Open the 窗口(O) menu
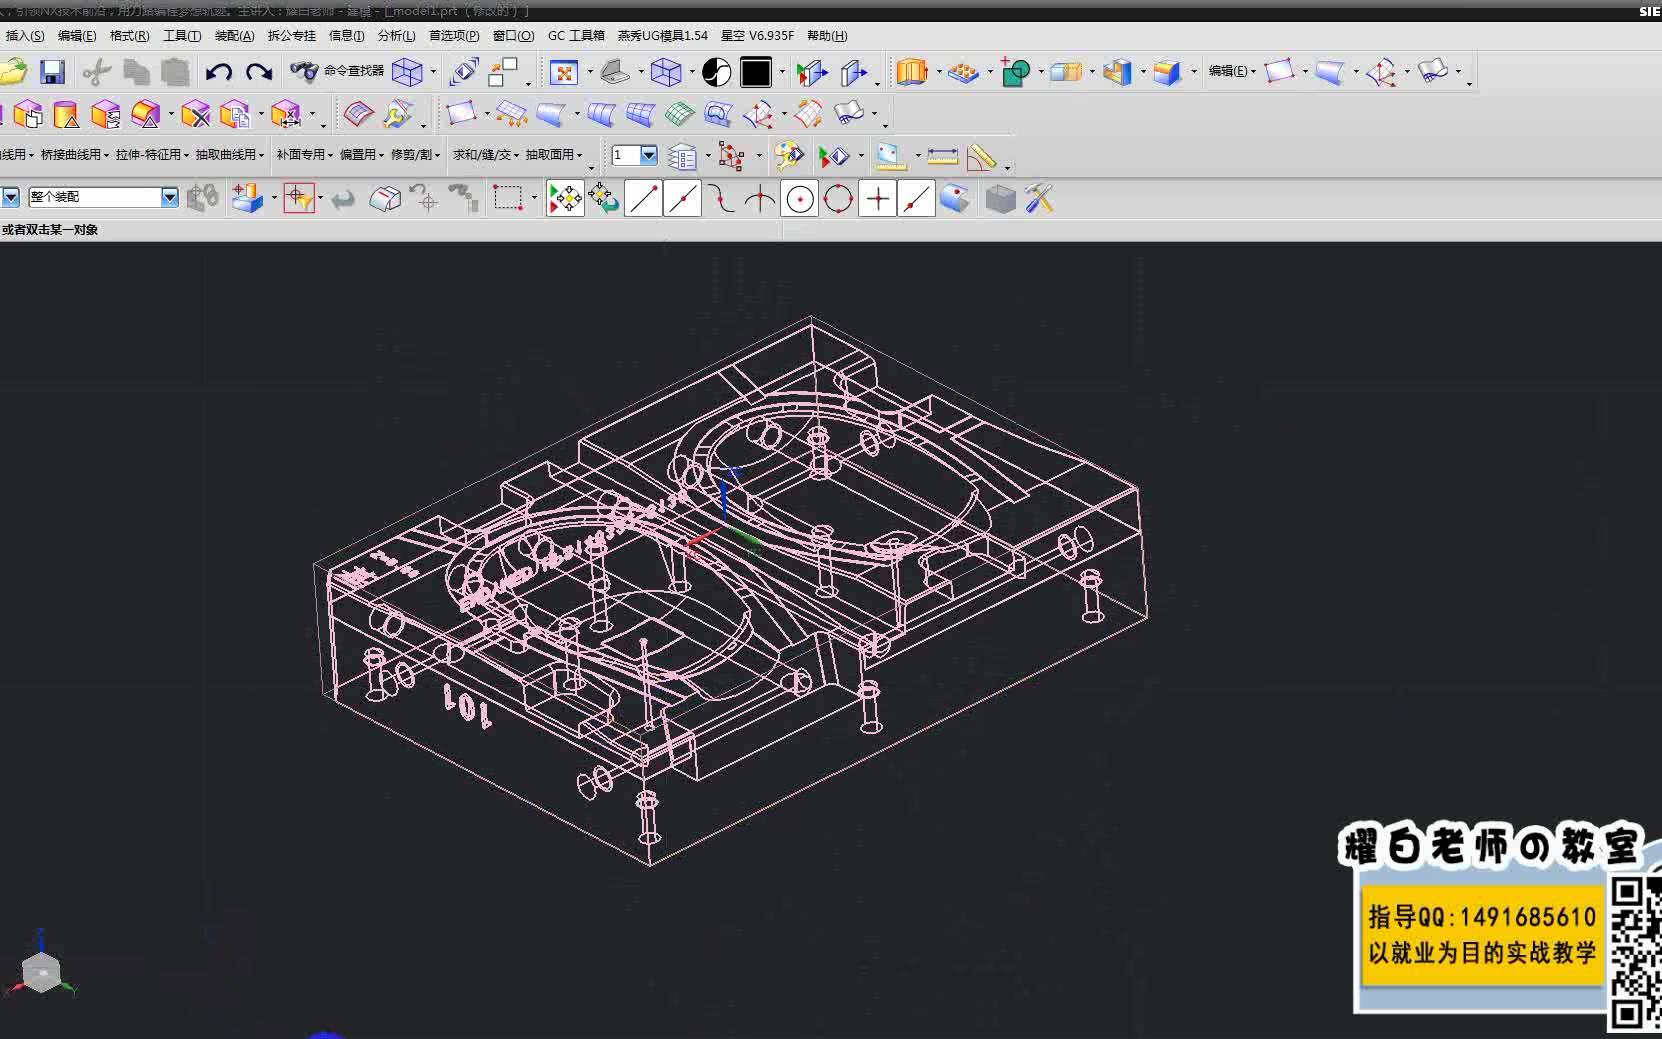Screen dimensions: 1662x1039 [x=513, y=36]
